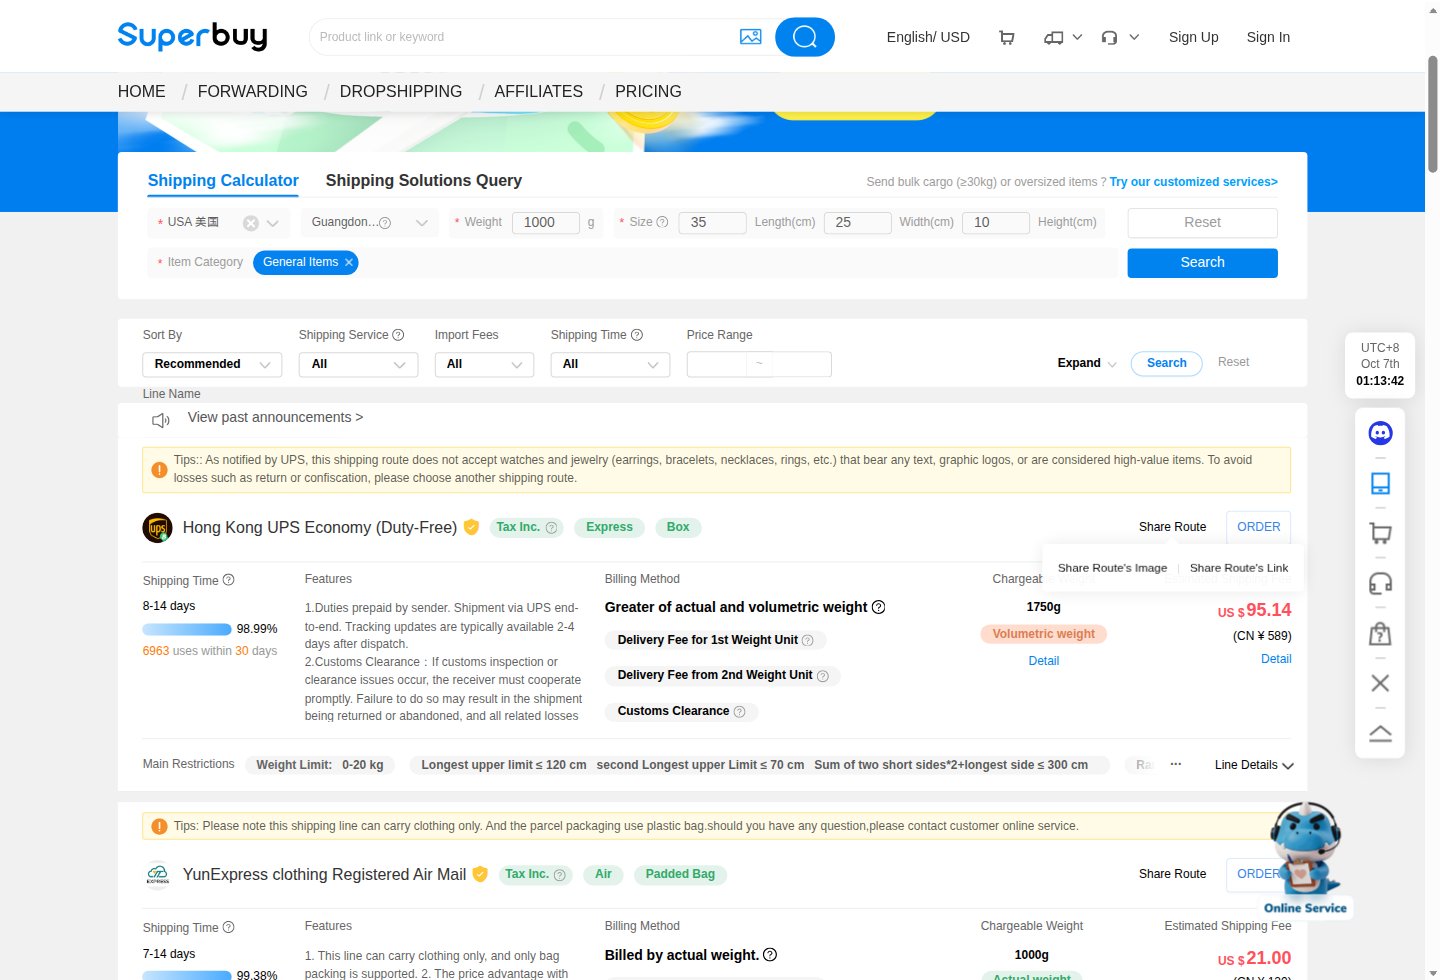Click Try our customized services link

pos(1193,182)
